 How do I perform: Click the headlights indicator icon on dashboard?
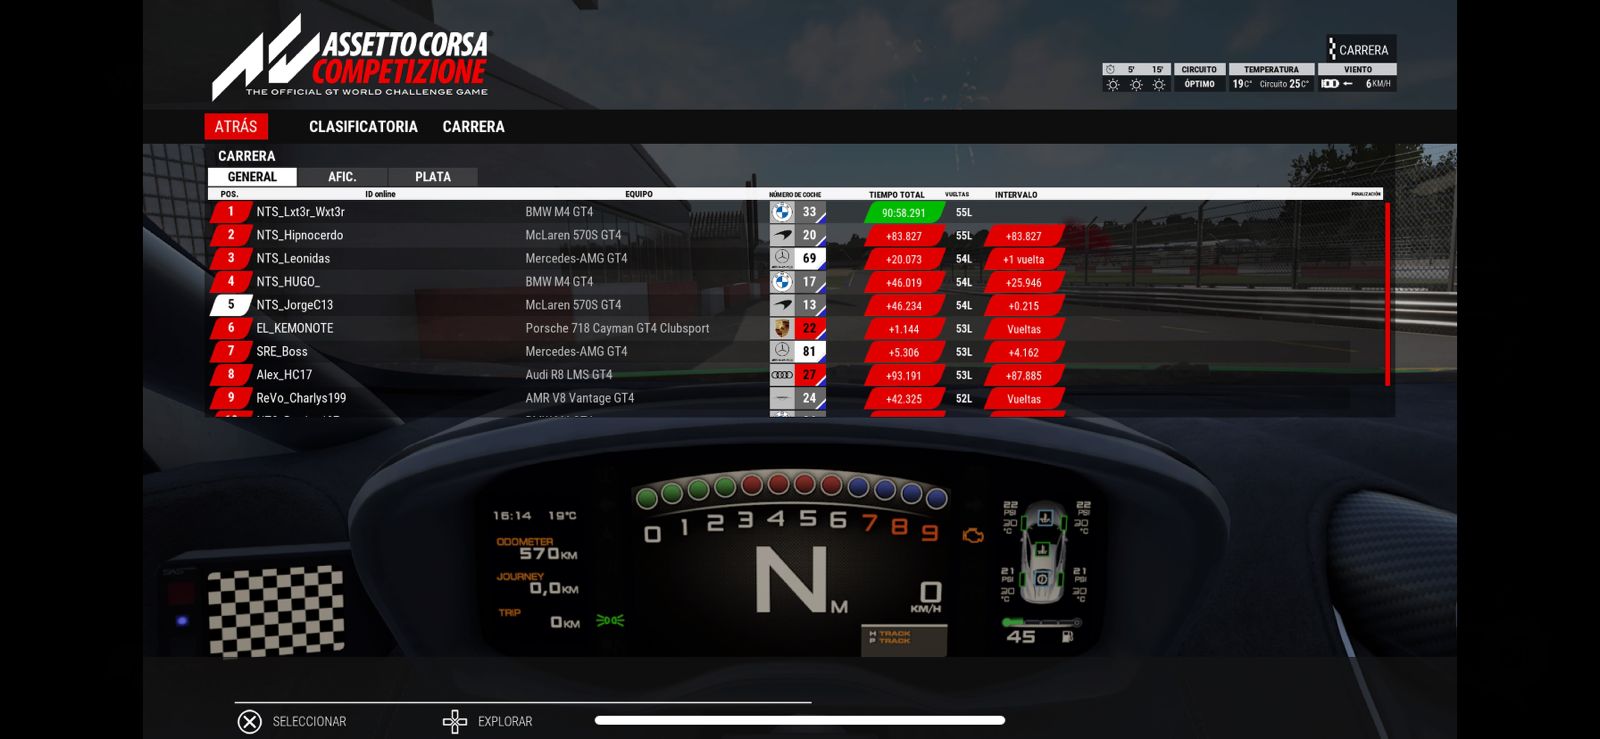[x=610, y=621]
